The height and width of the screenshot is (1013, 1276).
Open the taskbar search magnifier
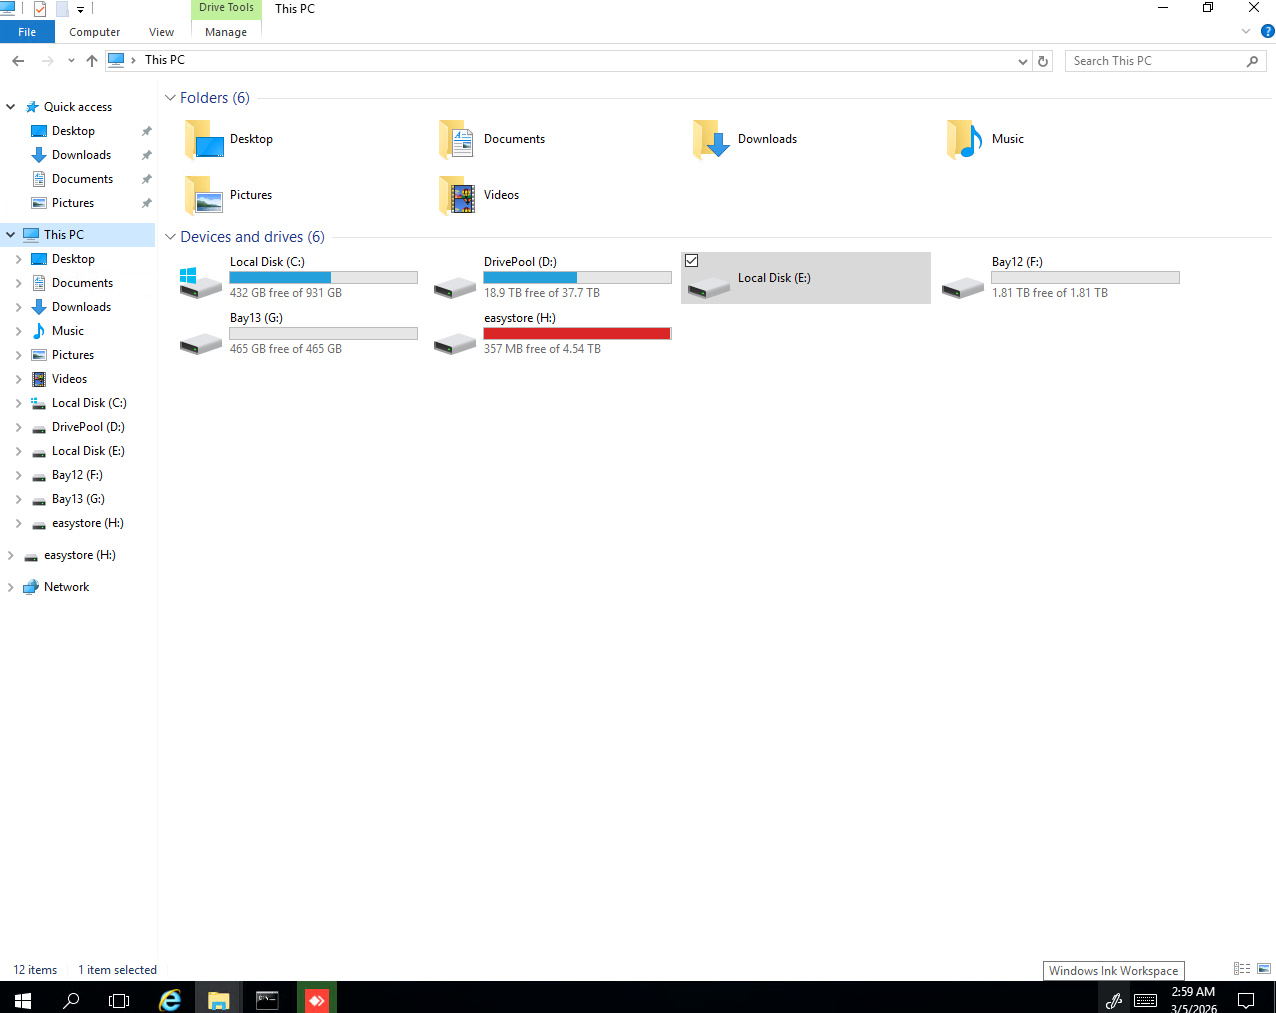coord(71,999)
